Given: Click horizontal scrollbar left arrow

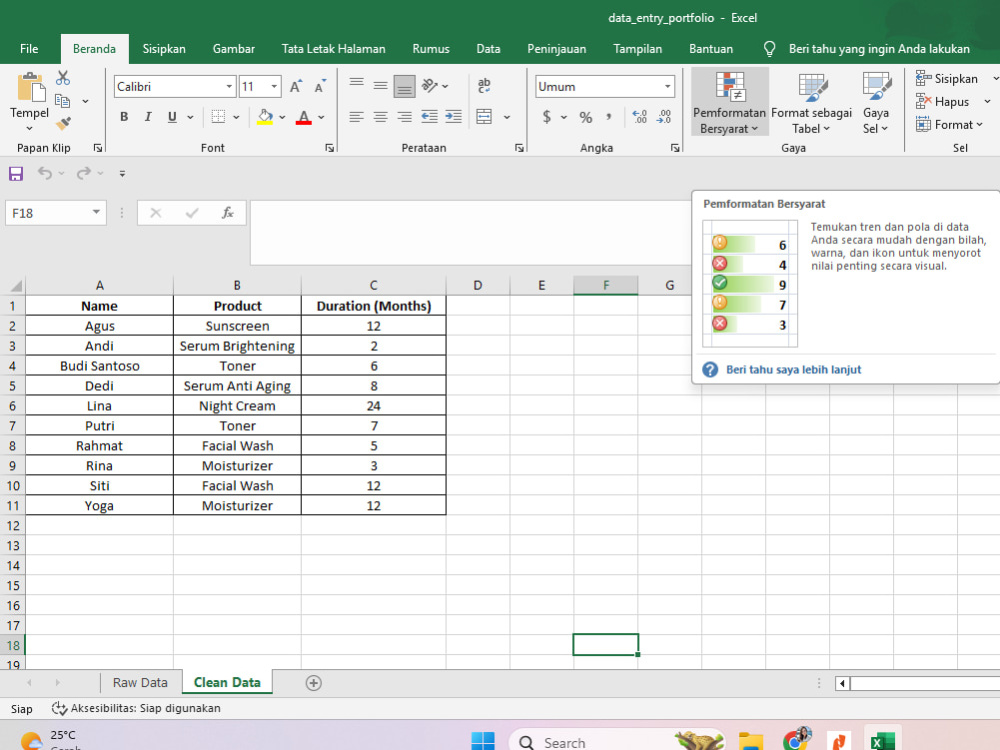Looking at the screenshot, I should click(x=842, y=684).
